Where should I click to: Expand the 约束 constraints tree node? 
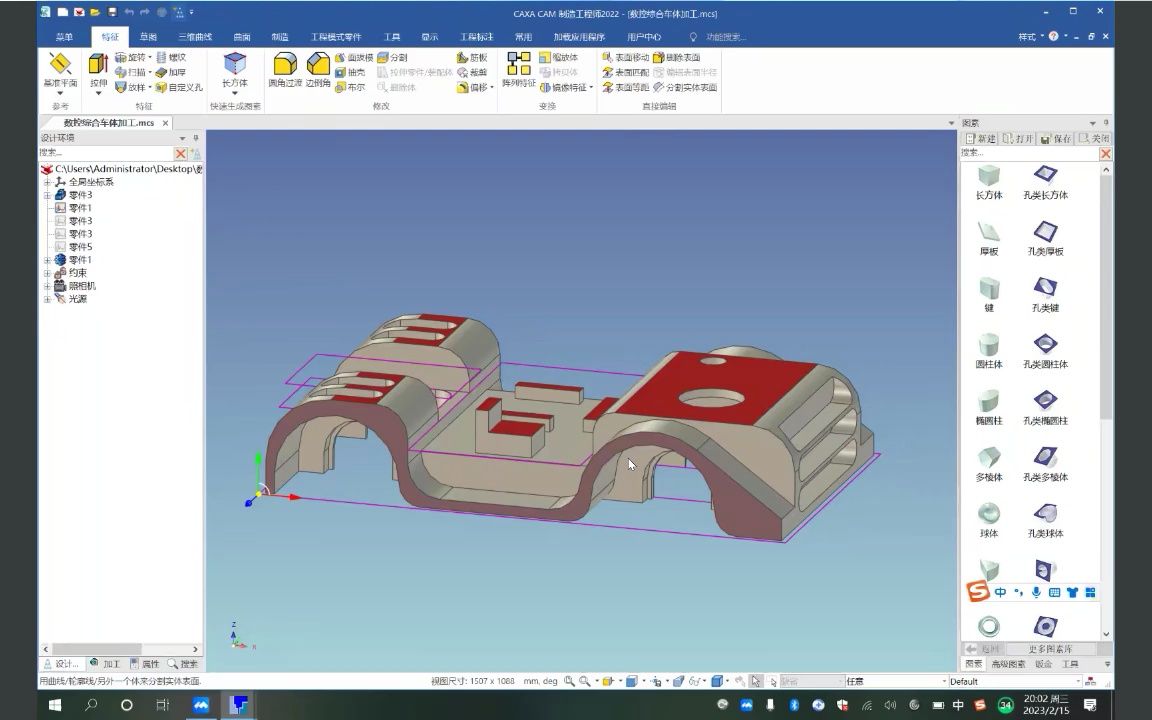coord(47,273)
